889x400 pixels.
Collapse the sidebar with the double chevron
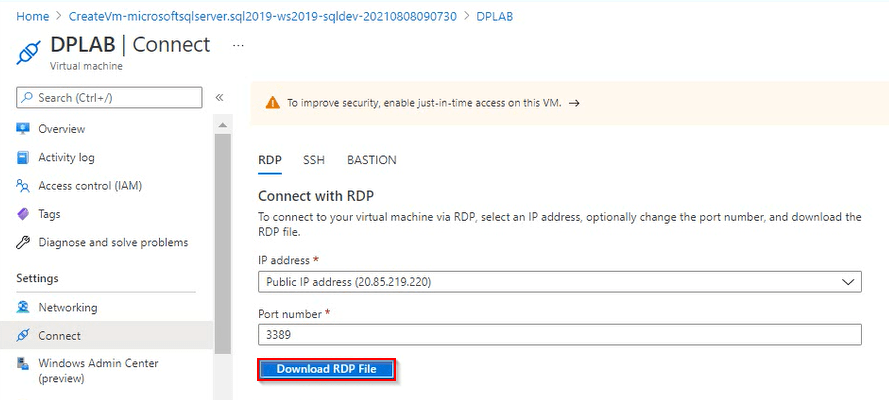tap(219, 97)
